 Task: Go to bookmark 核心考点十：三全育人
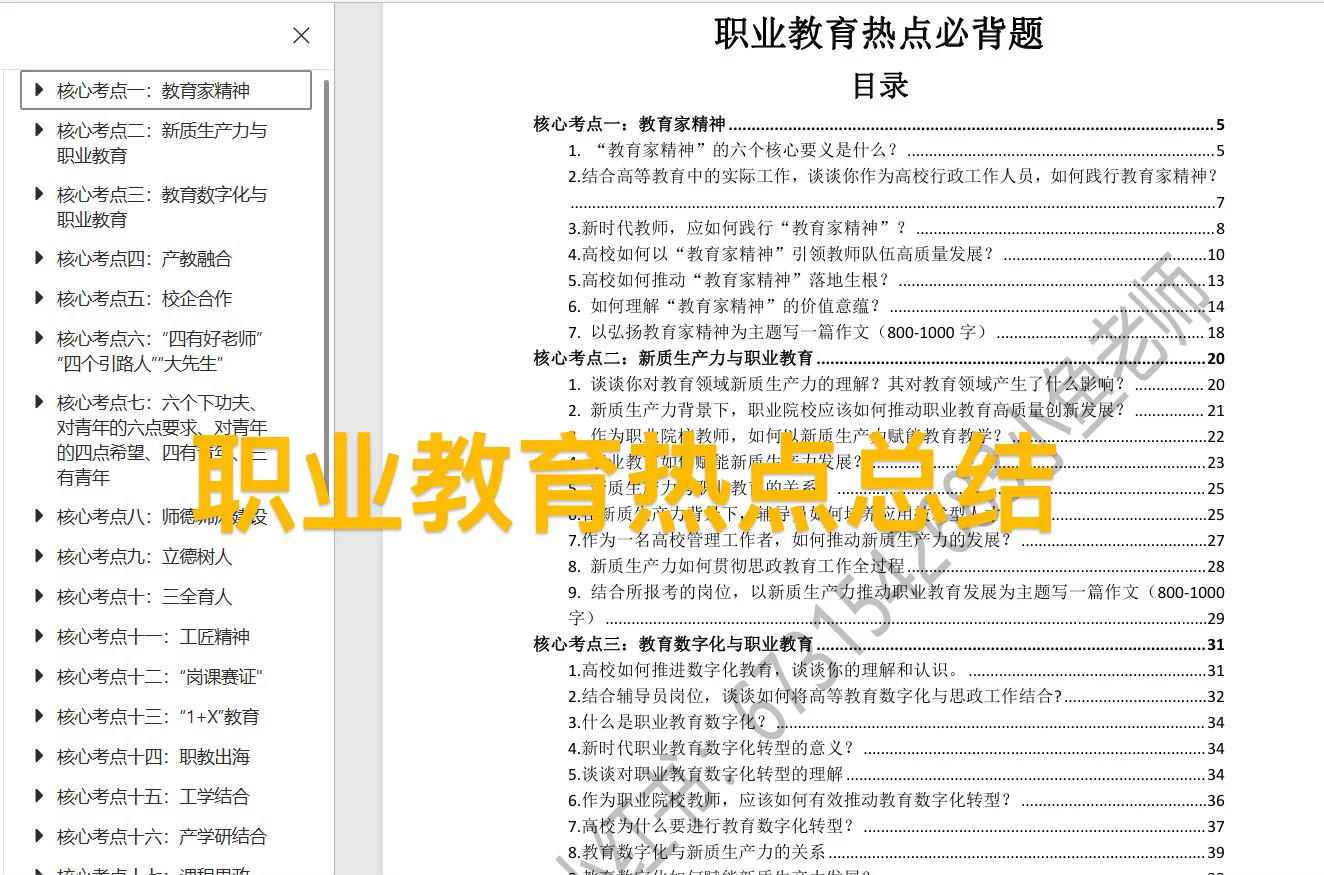(144, 597)
